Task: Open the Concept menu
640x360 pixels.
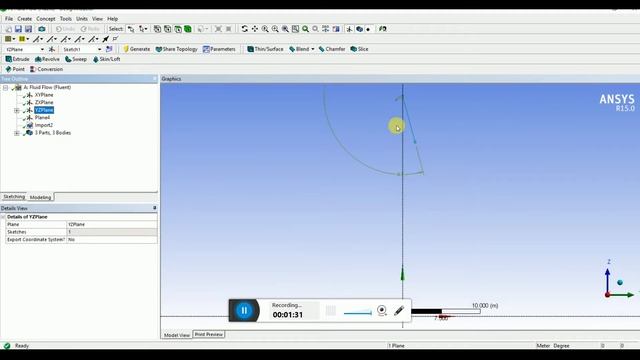Action: click(46, 19)
